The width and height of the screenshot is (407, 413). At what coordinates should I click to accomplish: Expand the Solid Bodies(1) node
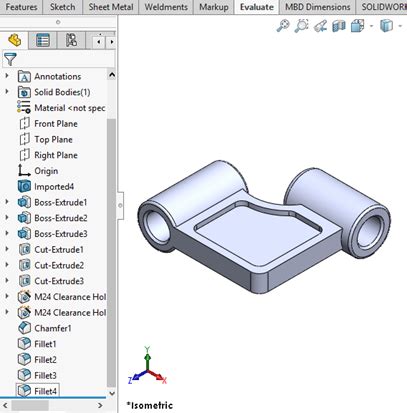point(7,92)
